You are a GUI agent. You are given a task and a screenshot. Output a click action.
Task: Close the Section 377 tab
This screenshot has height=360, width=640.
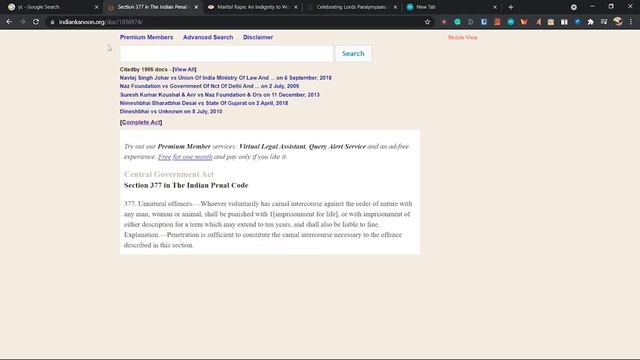click(196, 7)
